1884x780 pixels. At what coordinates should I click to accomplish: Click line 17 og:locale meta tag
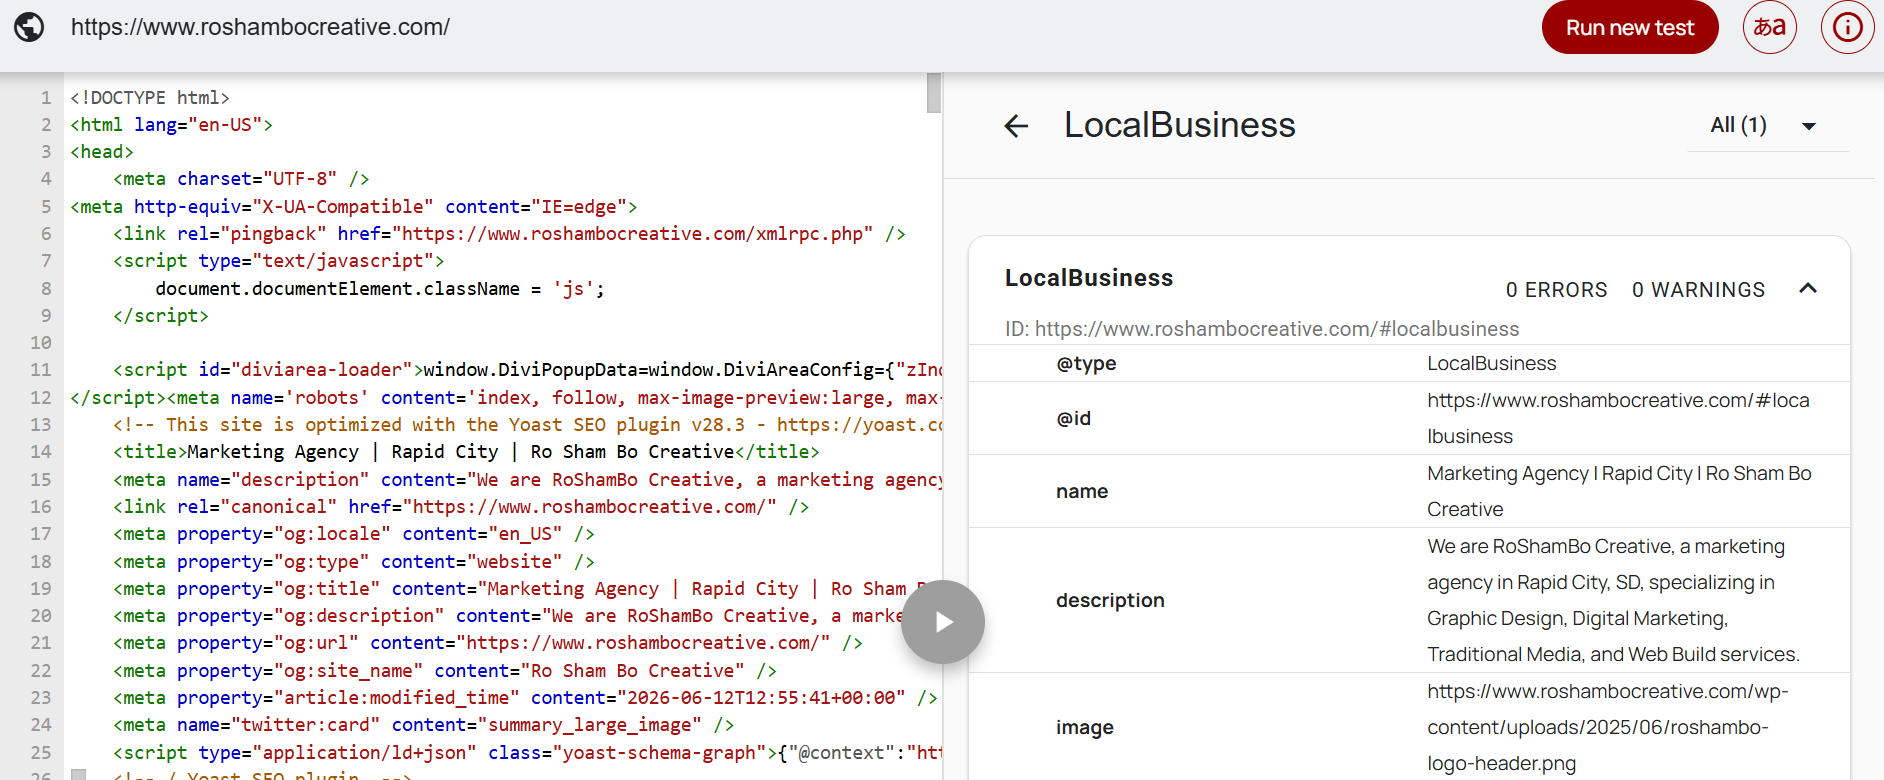pyautogui.click(x=354, y=534)
